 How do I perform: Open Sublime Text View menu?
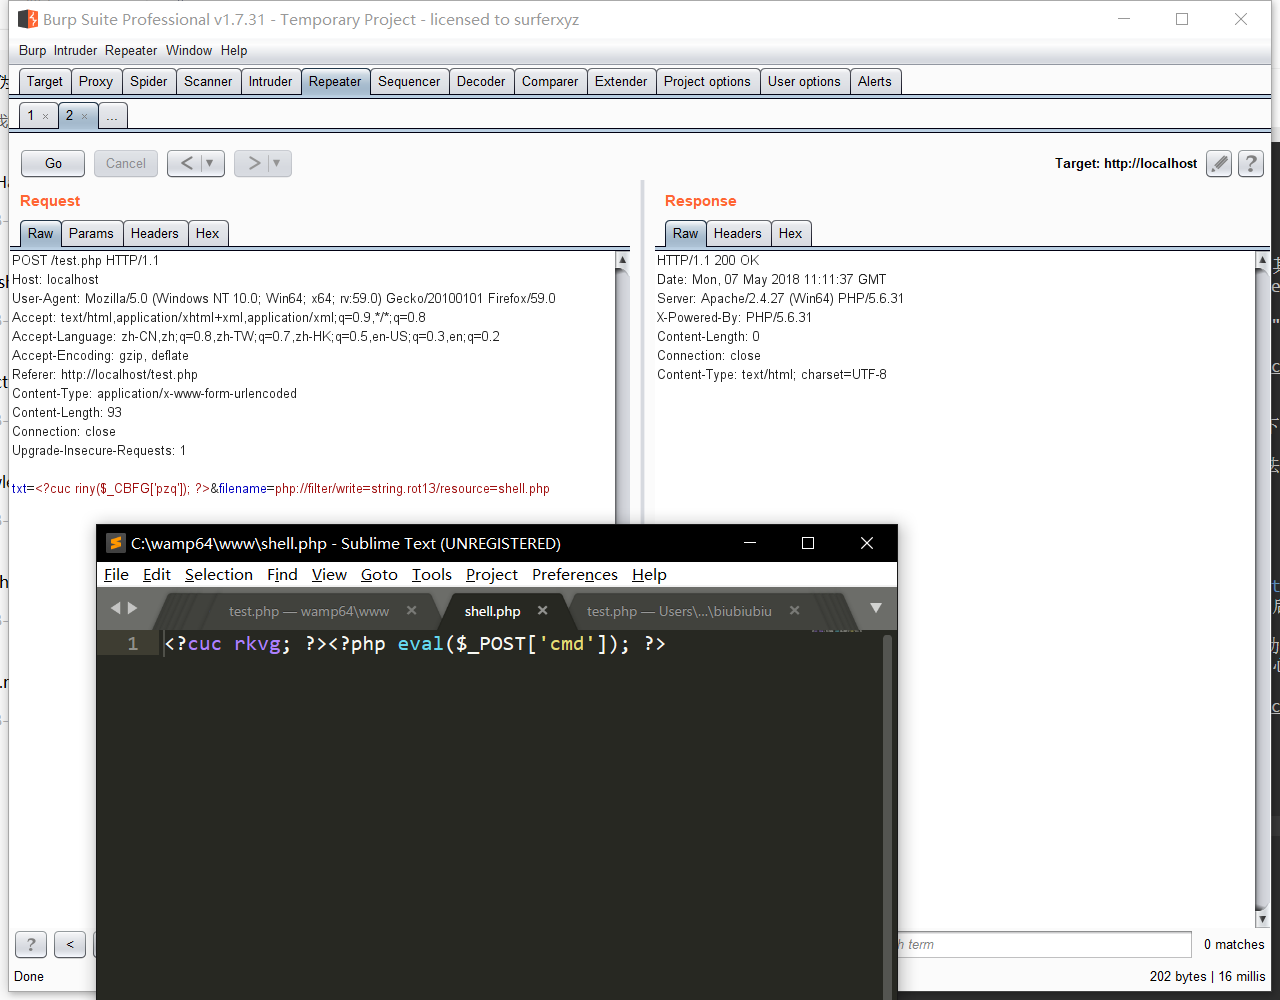[329, 574]
